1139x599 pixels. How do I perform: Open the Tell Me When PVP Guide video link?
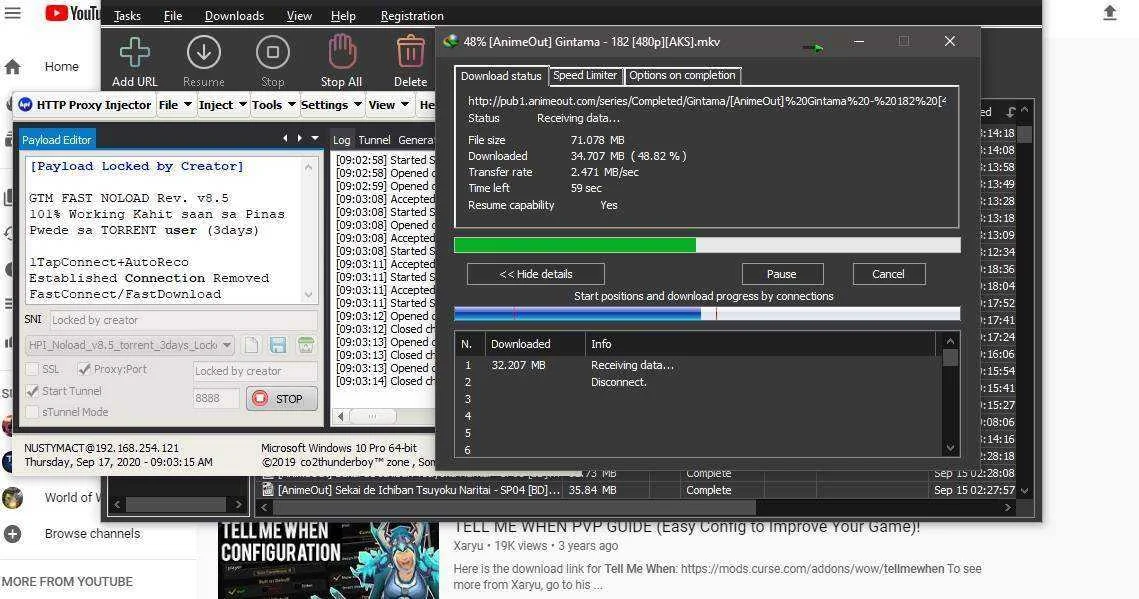click(x=686, y=527)
